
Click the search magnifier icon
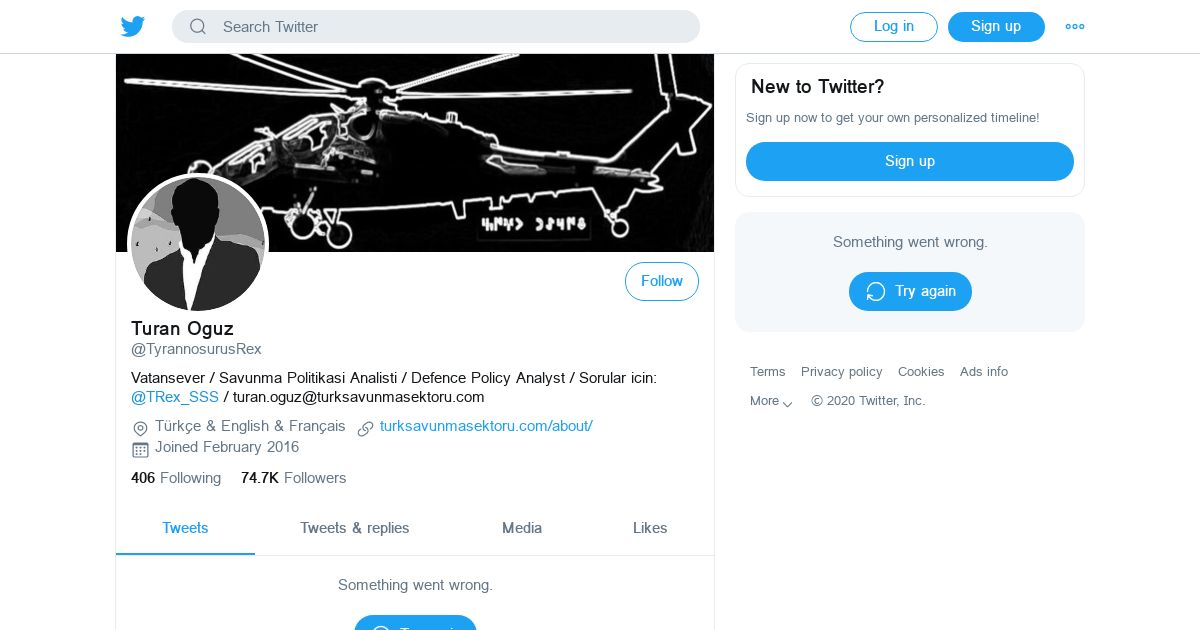coord(198,27)
